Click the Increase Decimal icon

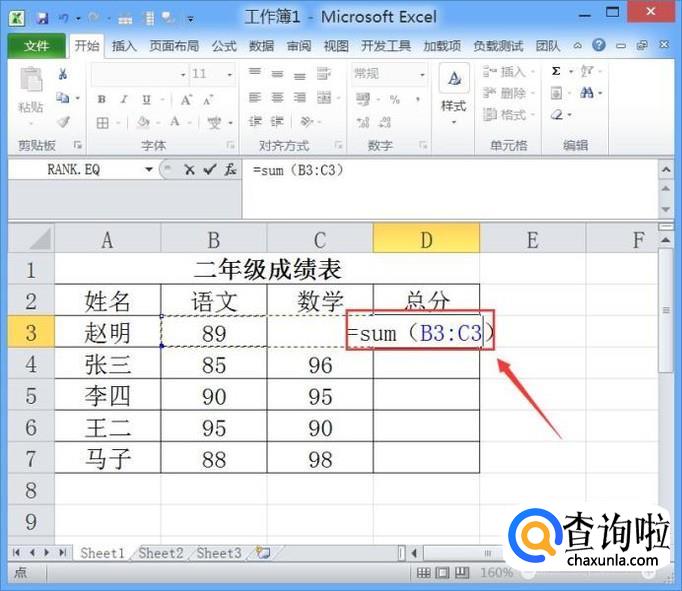tap(363, 123)
